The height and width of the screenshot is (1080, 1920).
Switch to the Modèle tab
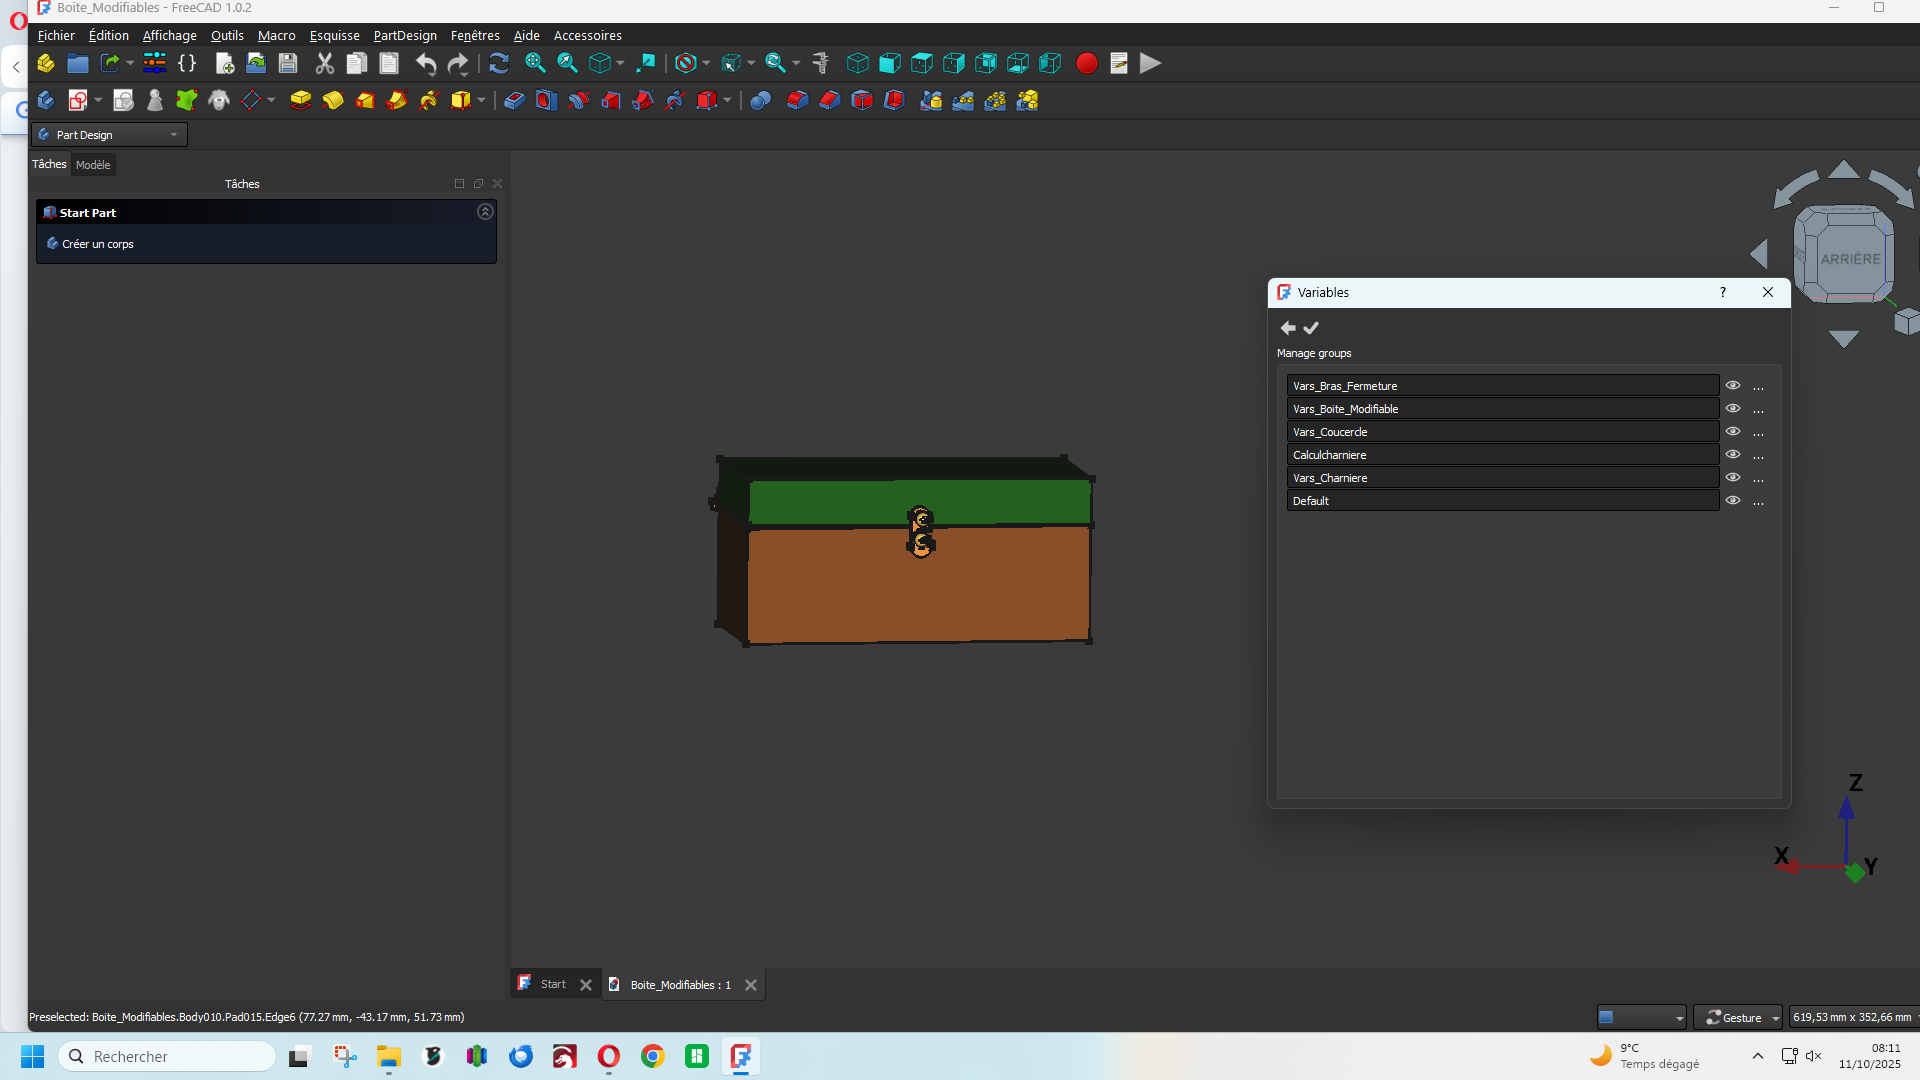[93, 165]
